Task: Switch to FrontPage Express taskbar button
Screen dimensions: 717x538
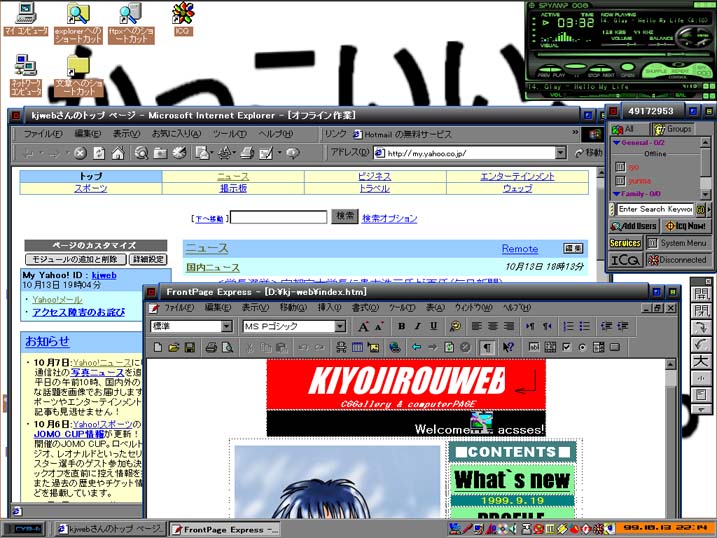Action: (225, 530)
